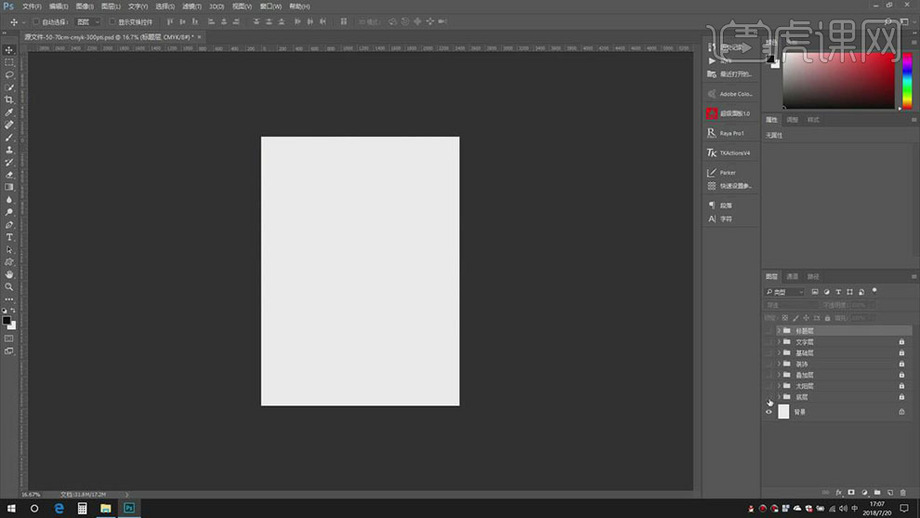The image size is (920, 518).
Task: Select the Zoom tool in the toolbox
Action: point(9,287)
